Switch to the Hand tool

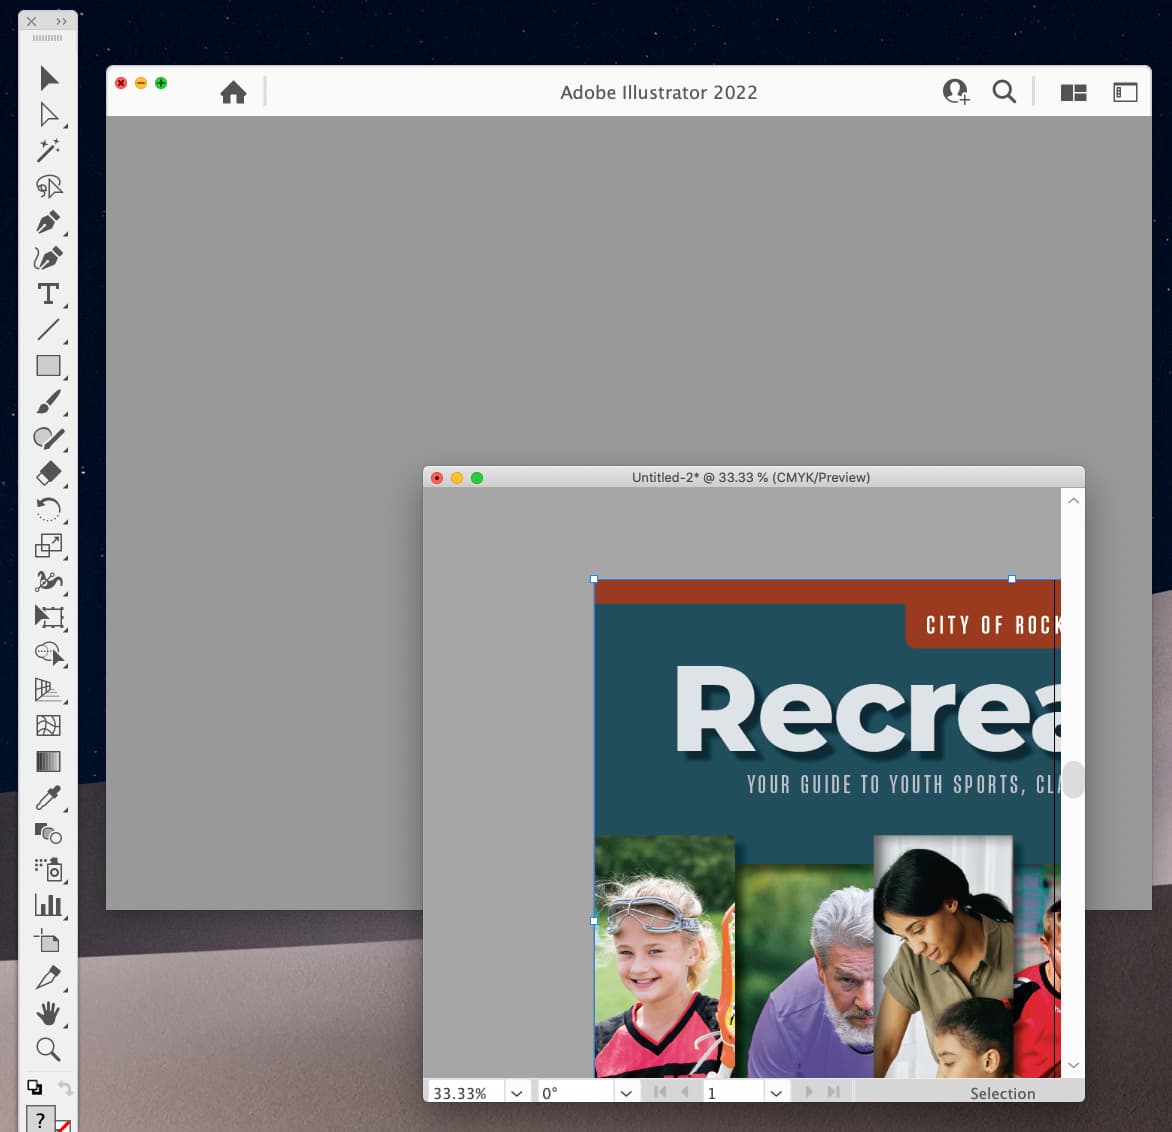coord(49,1013)
